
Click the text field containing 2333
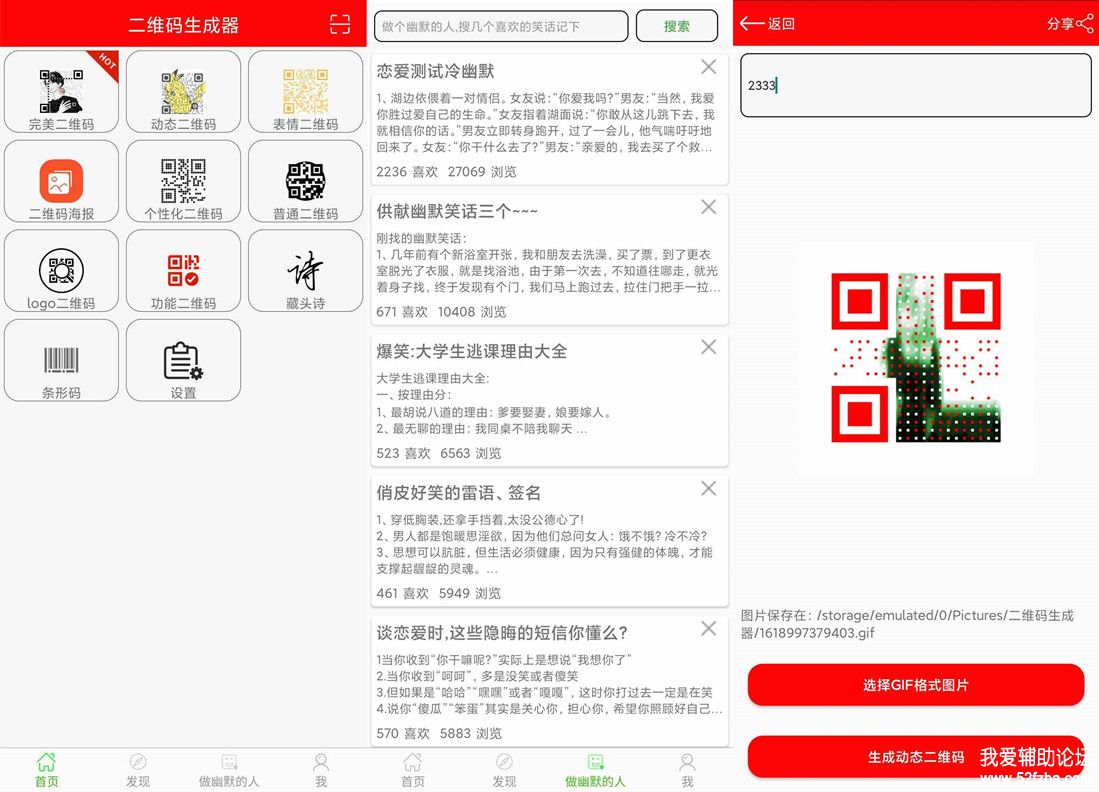tap(915, 85)
